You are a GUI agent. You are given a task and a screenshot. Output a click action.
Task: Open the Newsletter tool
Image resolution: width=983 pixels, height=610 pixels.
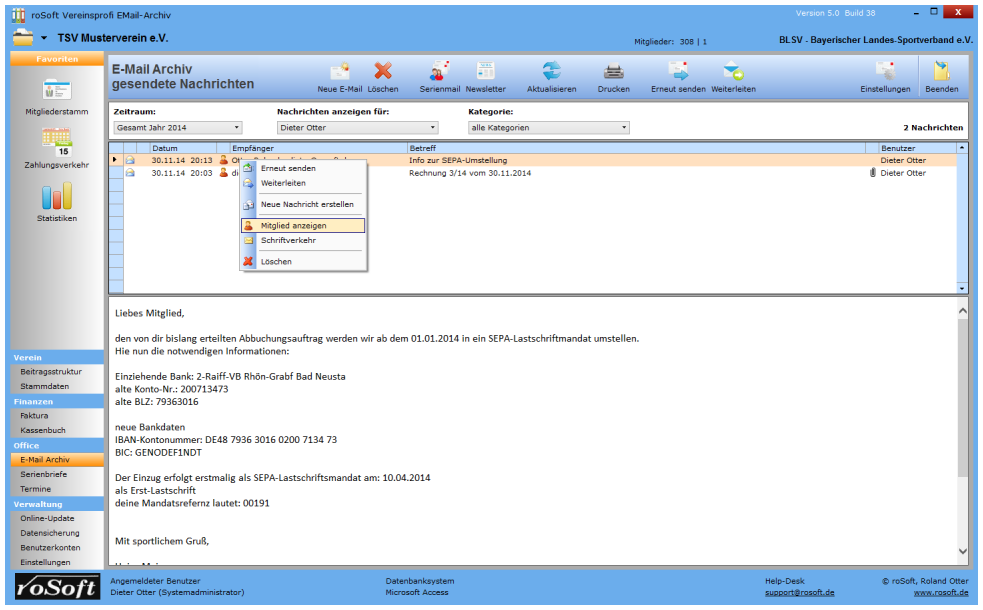(x=486, y=71)
